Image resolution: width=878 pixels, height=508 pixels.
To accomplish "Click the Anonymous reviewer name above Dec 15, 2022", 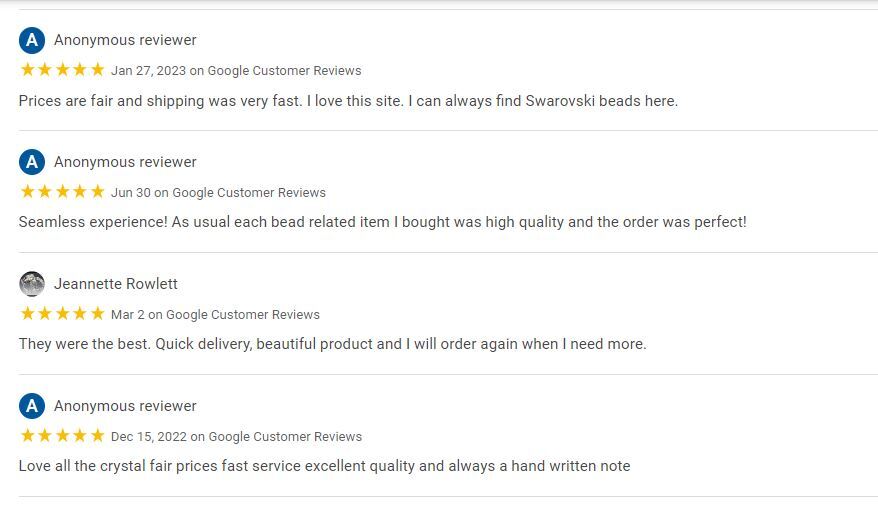I will point(125,406).
